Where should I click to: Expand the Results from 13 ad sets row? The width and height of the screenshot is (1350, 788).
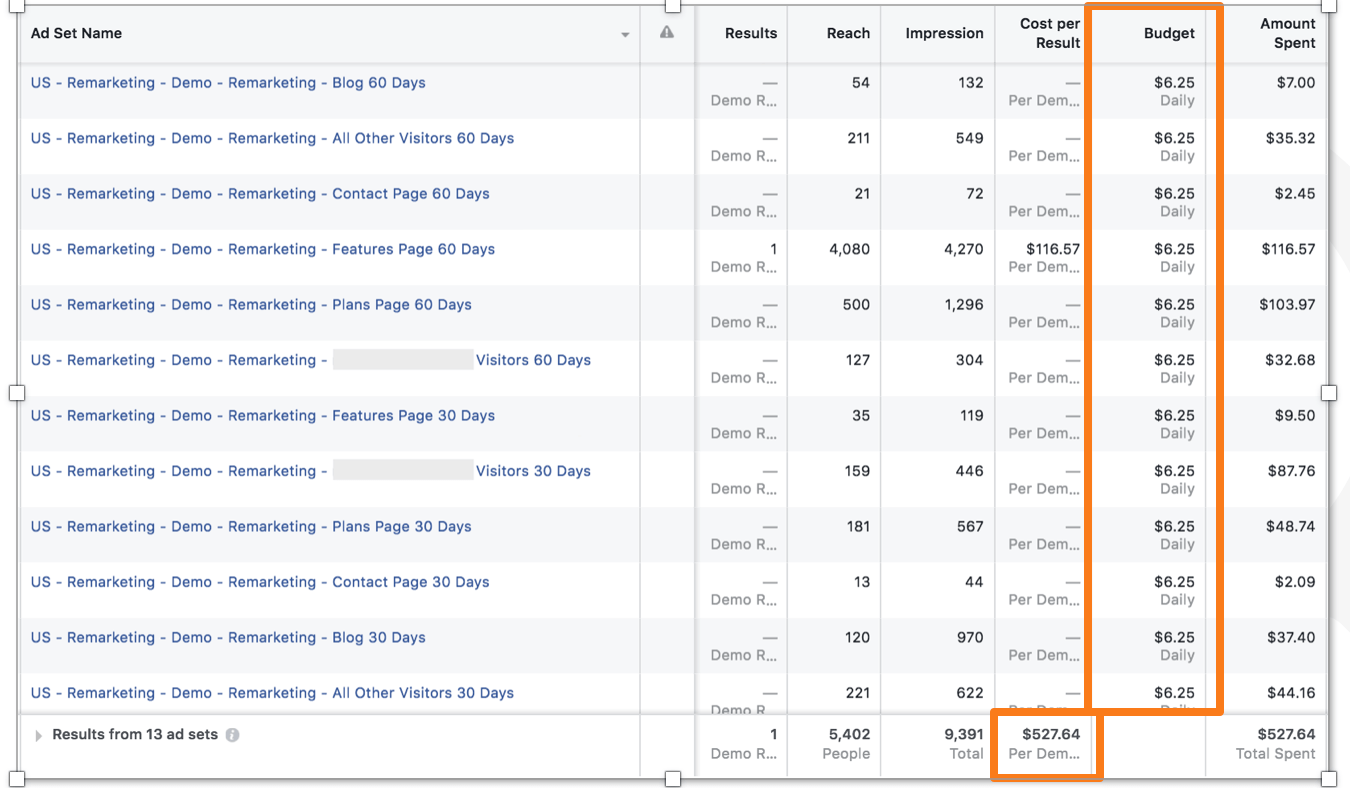39,736
